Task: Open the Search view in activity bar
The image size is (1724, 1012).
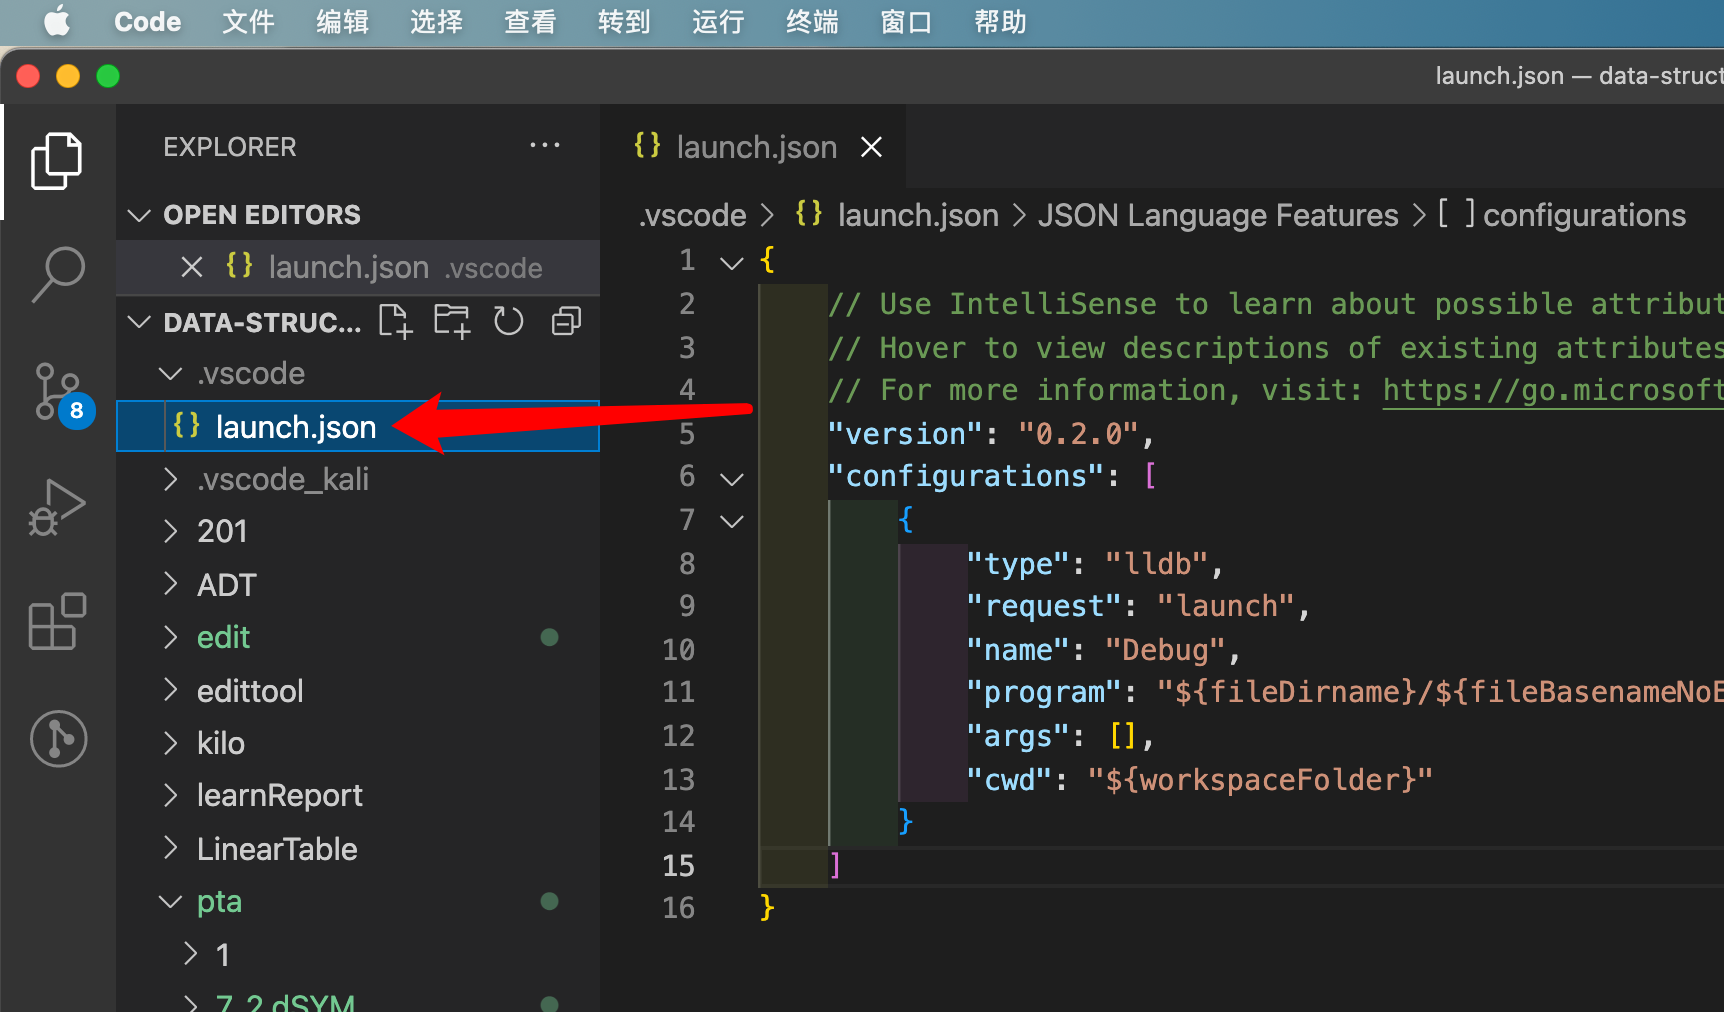Action: (x=57, y=273)
